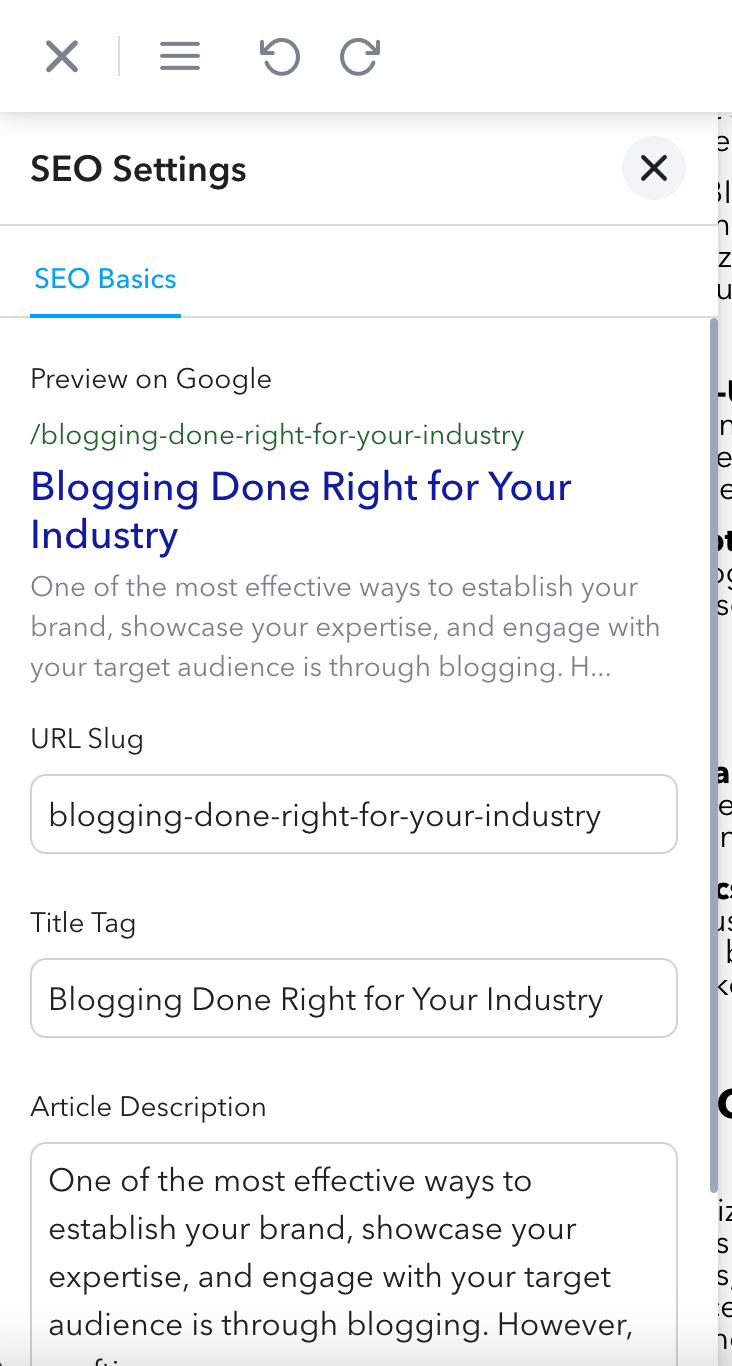Dismiss SEO Settings with its circular X button
The height and width of the screenshot is (1366, 732).
coord(654,168)
